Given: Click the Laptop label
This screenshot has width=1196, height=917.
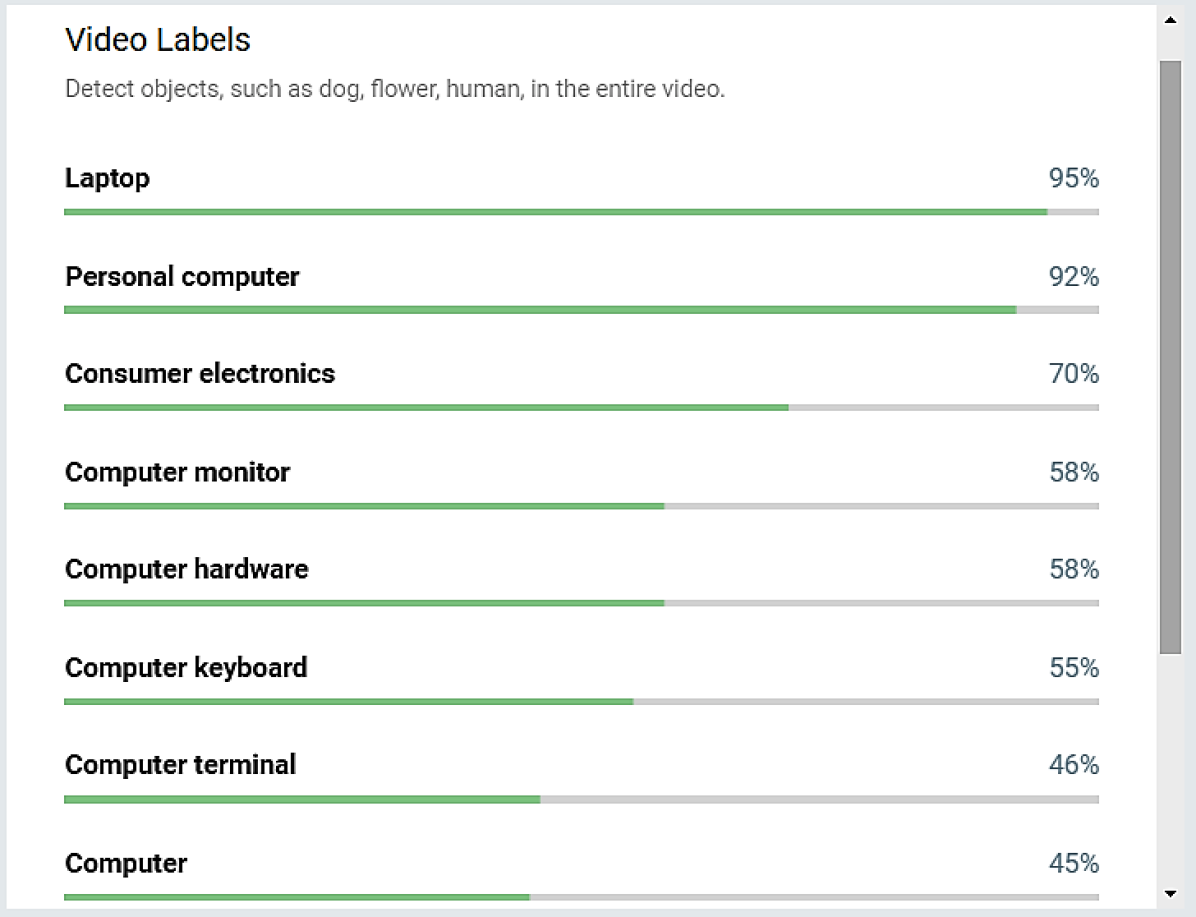Looking at the screenshot, I should tap(108, 178).
